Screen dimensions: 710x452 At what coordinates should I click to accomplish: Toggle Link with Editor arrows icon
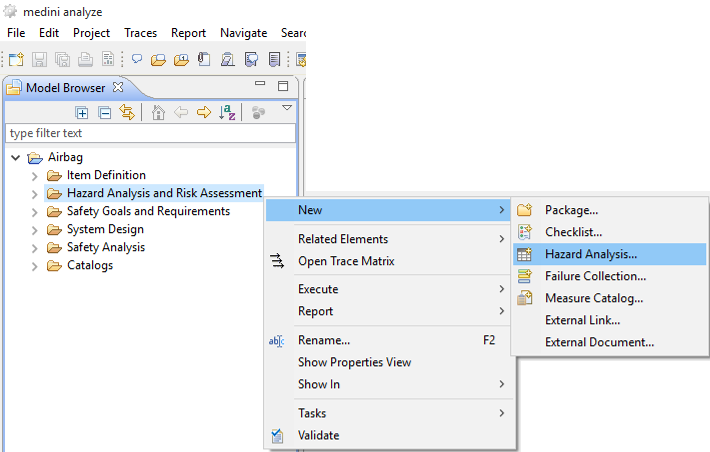126,112
